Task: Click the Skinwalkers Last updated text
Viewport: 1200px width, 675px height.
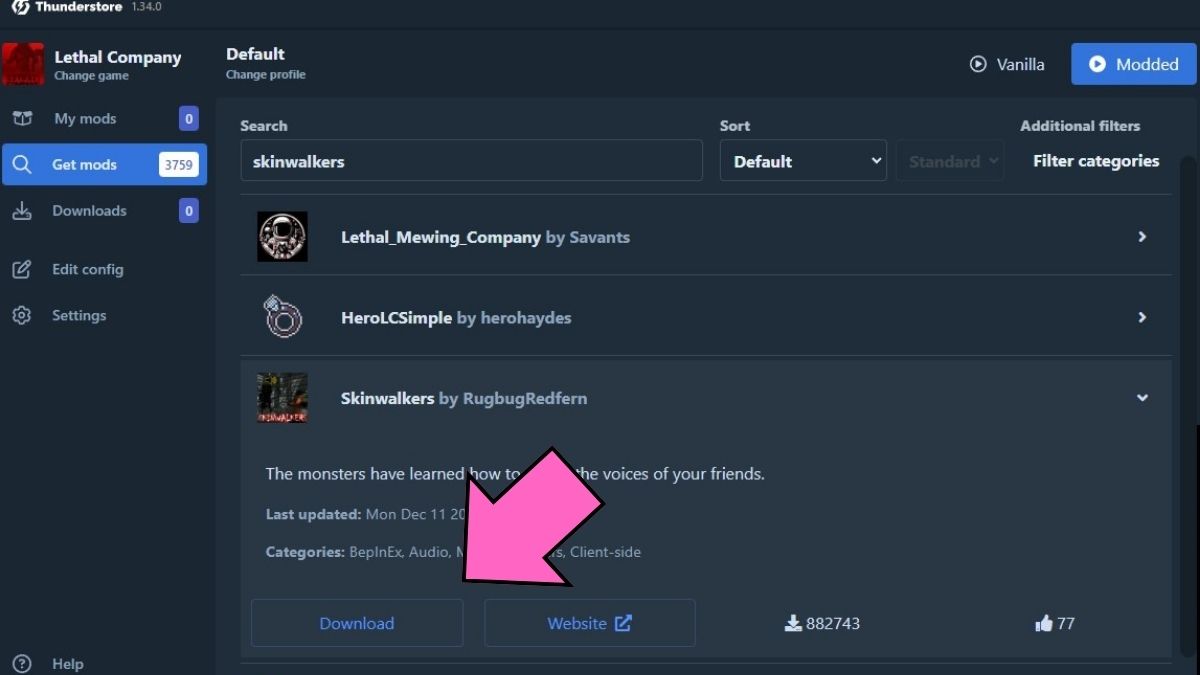Action: click(x=366, y=514)
